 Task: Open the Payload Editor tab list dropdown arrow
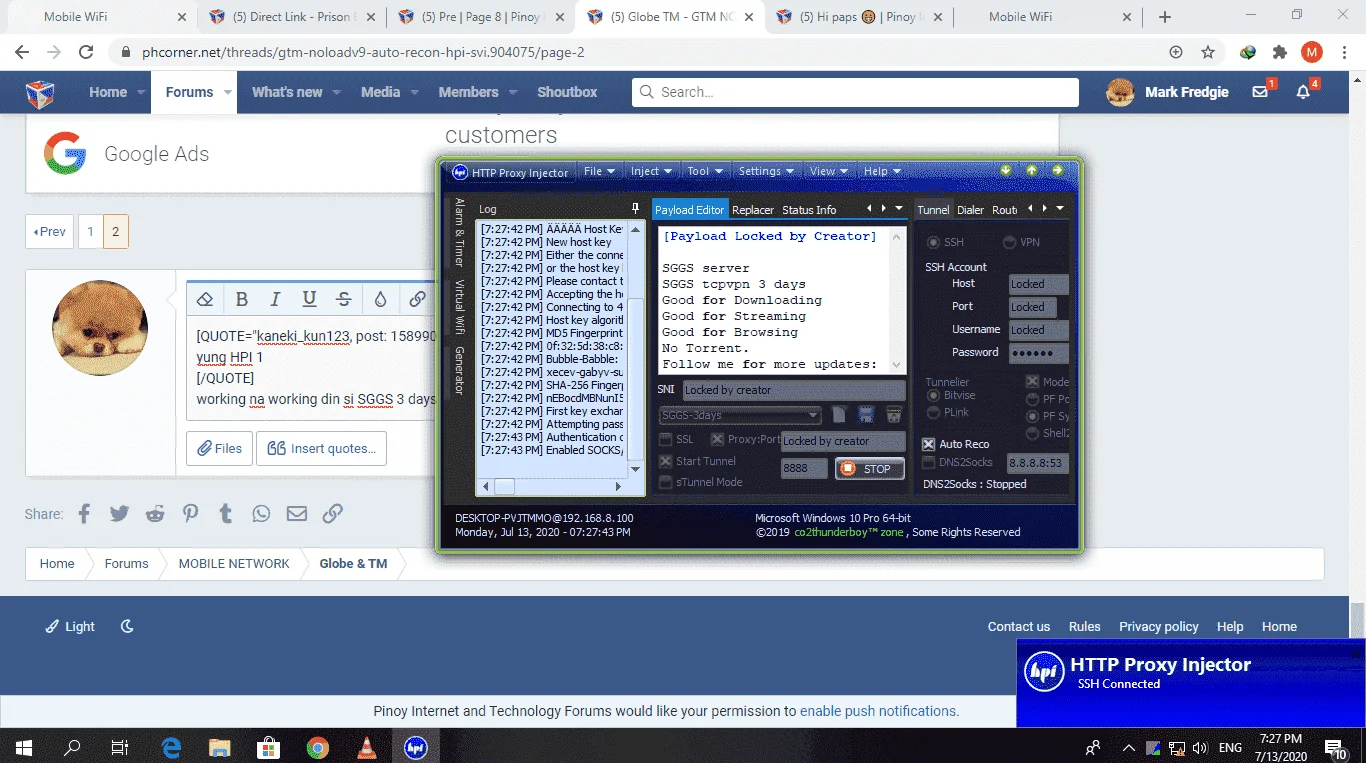[x=899, y=208]
